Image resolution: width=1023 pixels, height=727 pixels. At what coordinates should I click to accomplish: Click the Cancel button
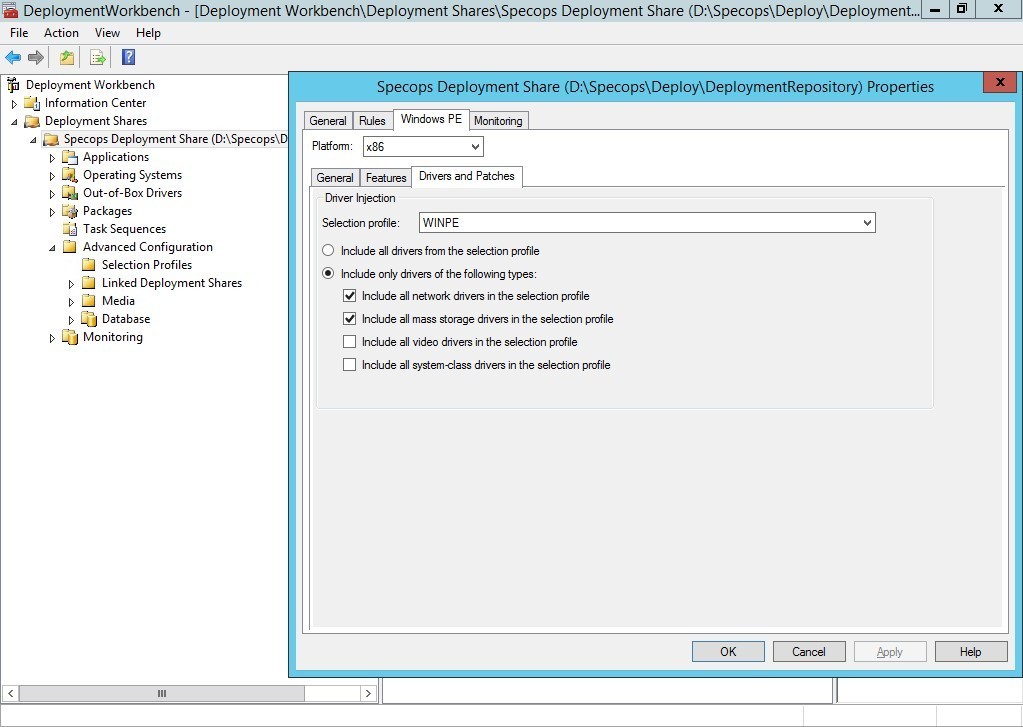click(809, 651)
